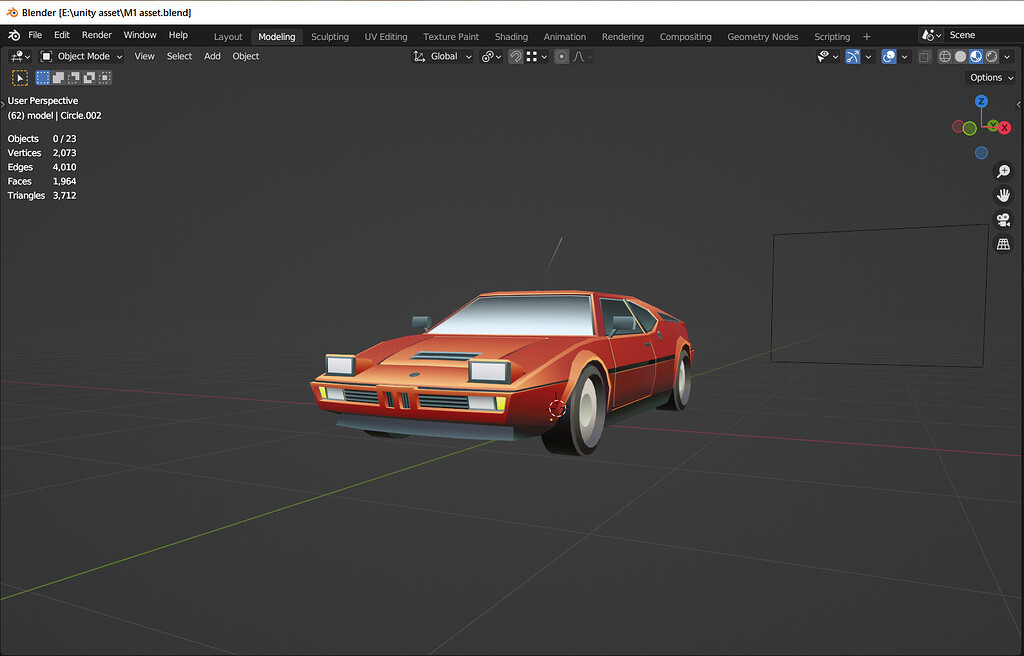The width and height of the screenshot is (1024, 656).
Task: Enable snapping with the magnet icon
Action: (x=516, y=57)
